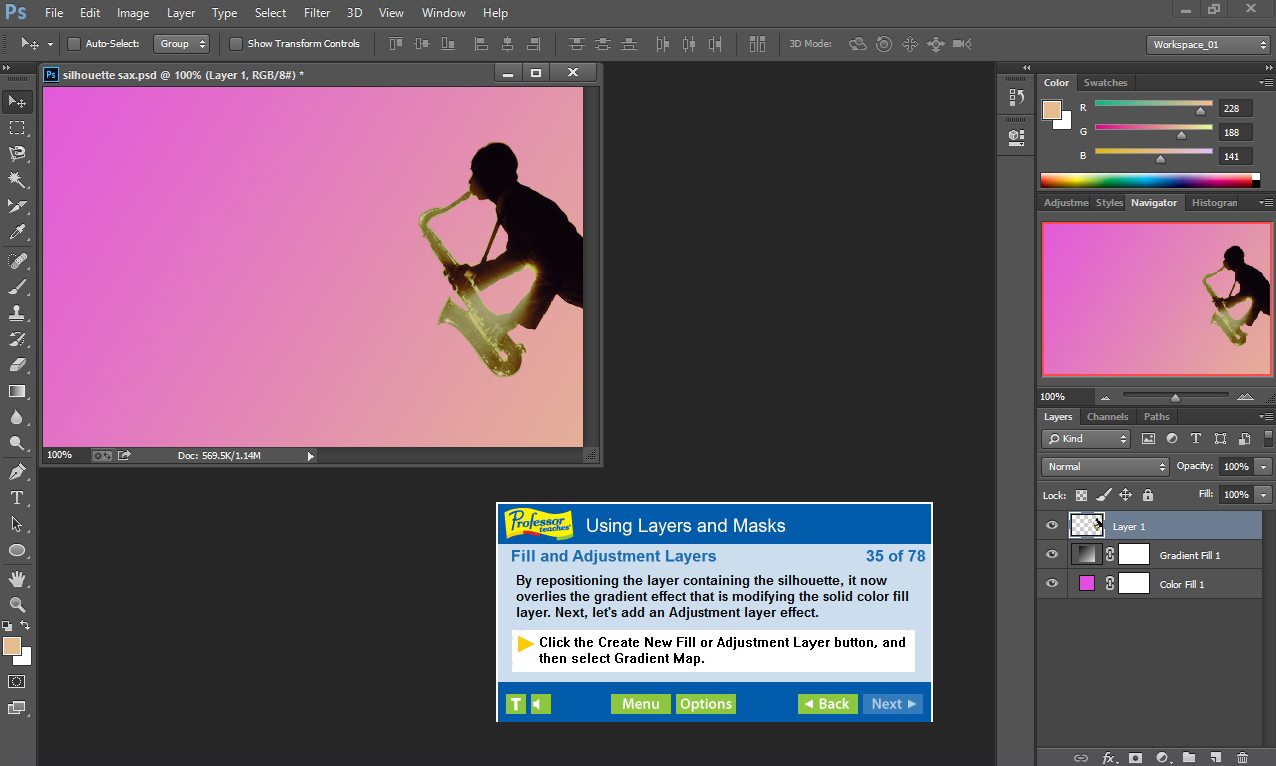Enable the Auto-Select checkbox
This screenshot has width=1276, height=766.
click(x=74, y=43)
